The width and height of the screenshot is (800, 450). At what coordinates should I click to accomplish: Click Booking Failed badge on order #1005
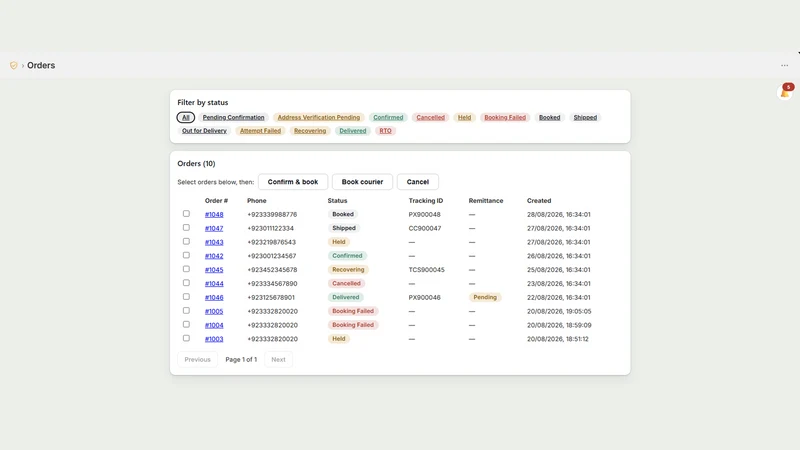click(x=353, y=311)
